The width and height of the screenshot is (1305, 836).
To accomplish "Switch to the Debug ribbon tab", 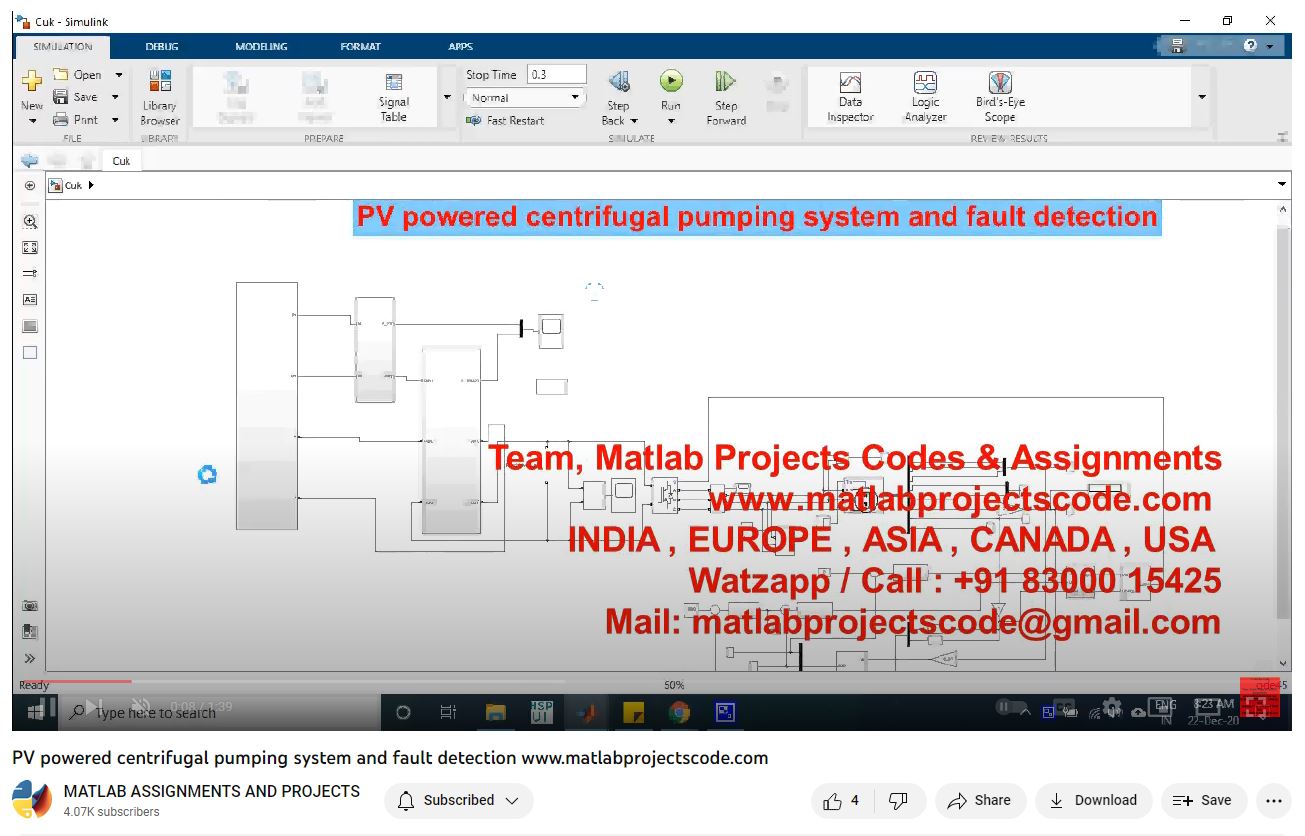I will coord(162,46).
